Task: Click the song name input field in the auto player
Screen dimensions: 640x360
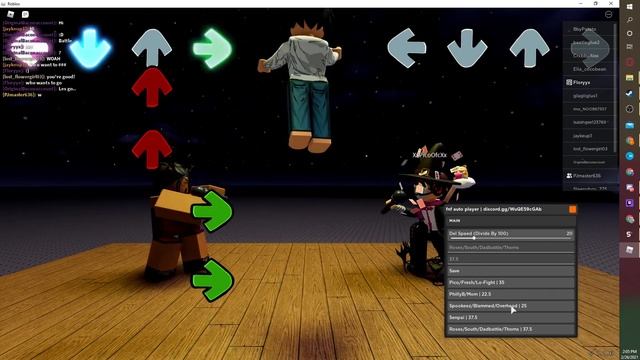Action: (510, 247)
